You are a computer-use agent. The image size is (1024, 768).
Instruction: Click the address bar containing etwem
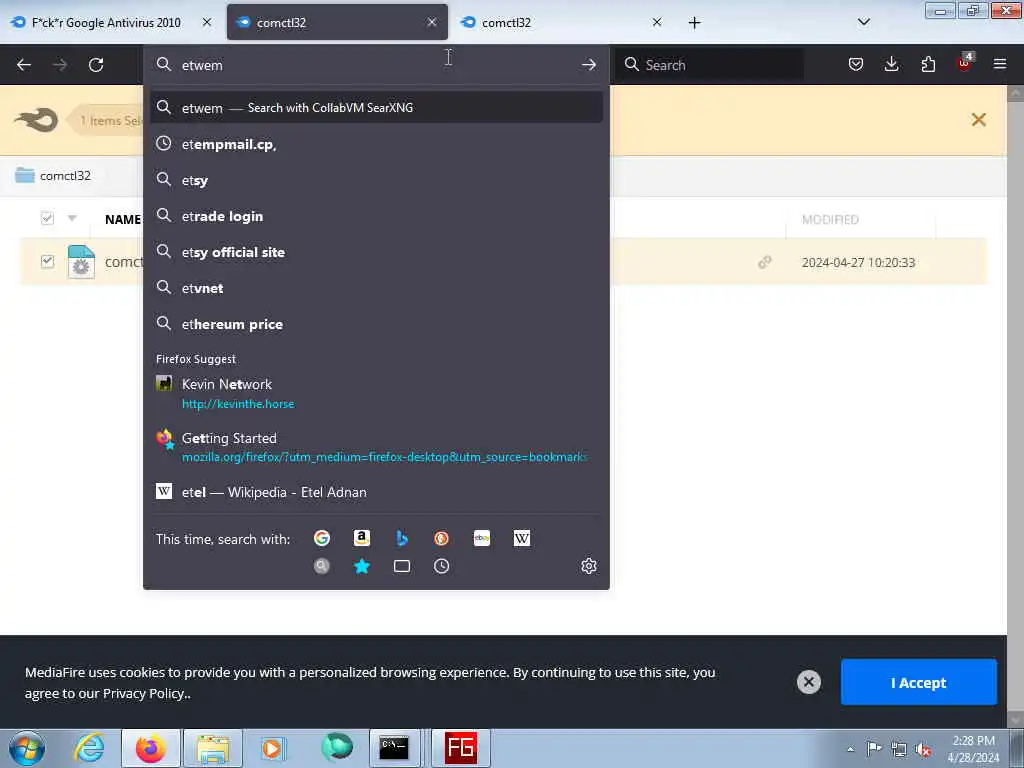pos(376,65)
